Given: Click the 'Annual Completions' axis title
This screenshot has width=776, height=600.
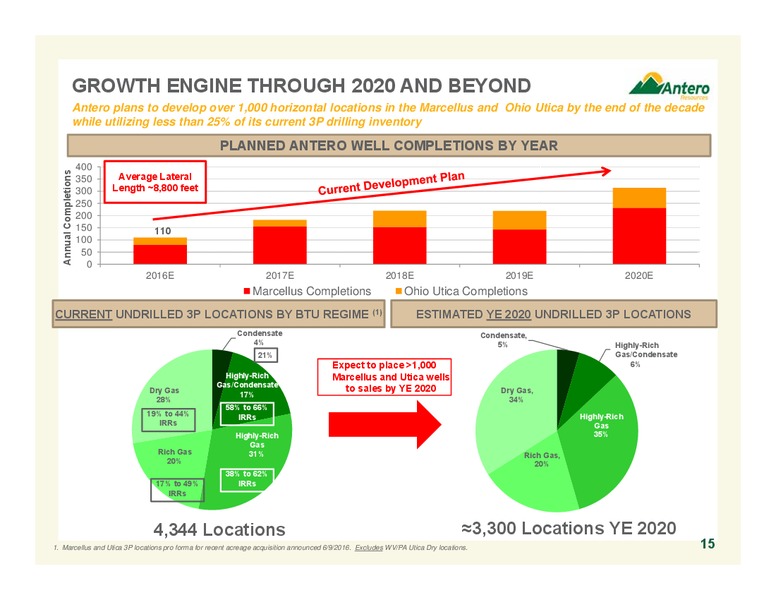Looking at the screenshot, I should tap(67, 217).
